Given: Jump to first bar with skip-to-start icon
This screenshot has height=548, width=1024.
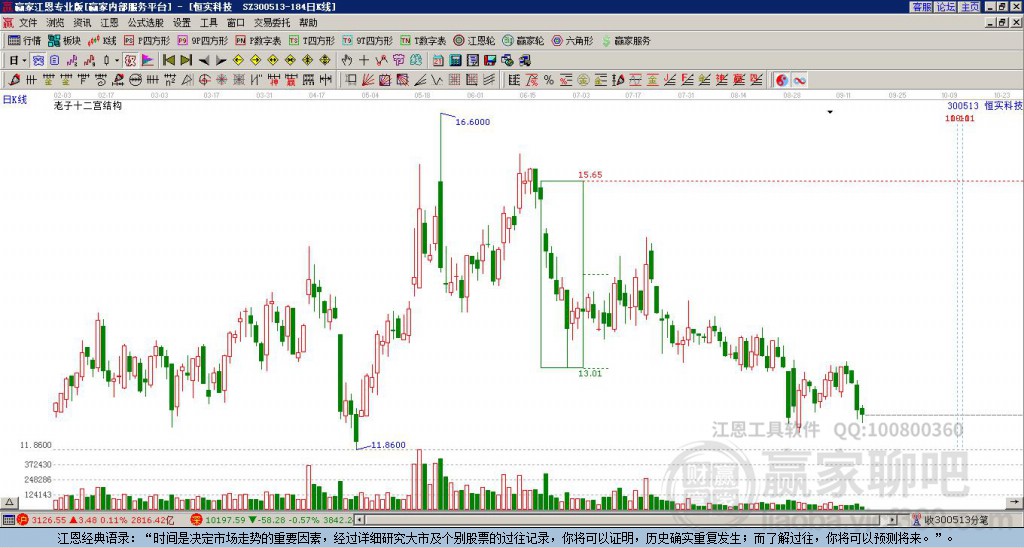Looking at the screenshot, I should point(168,60).
